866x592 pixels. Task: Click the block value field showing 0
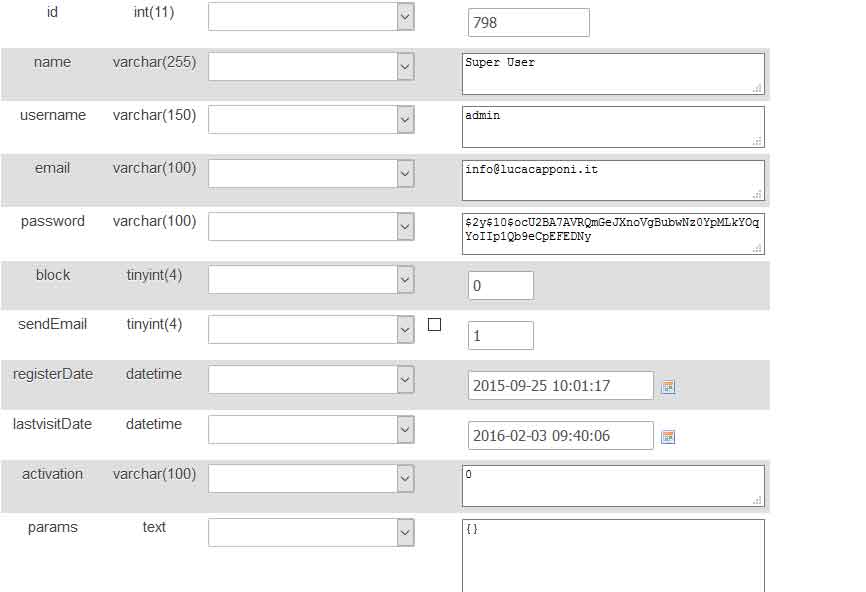point(500,286)
